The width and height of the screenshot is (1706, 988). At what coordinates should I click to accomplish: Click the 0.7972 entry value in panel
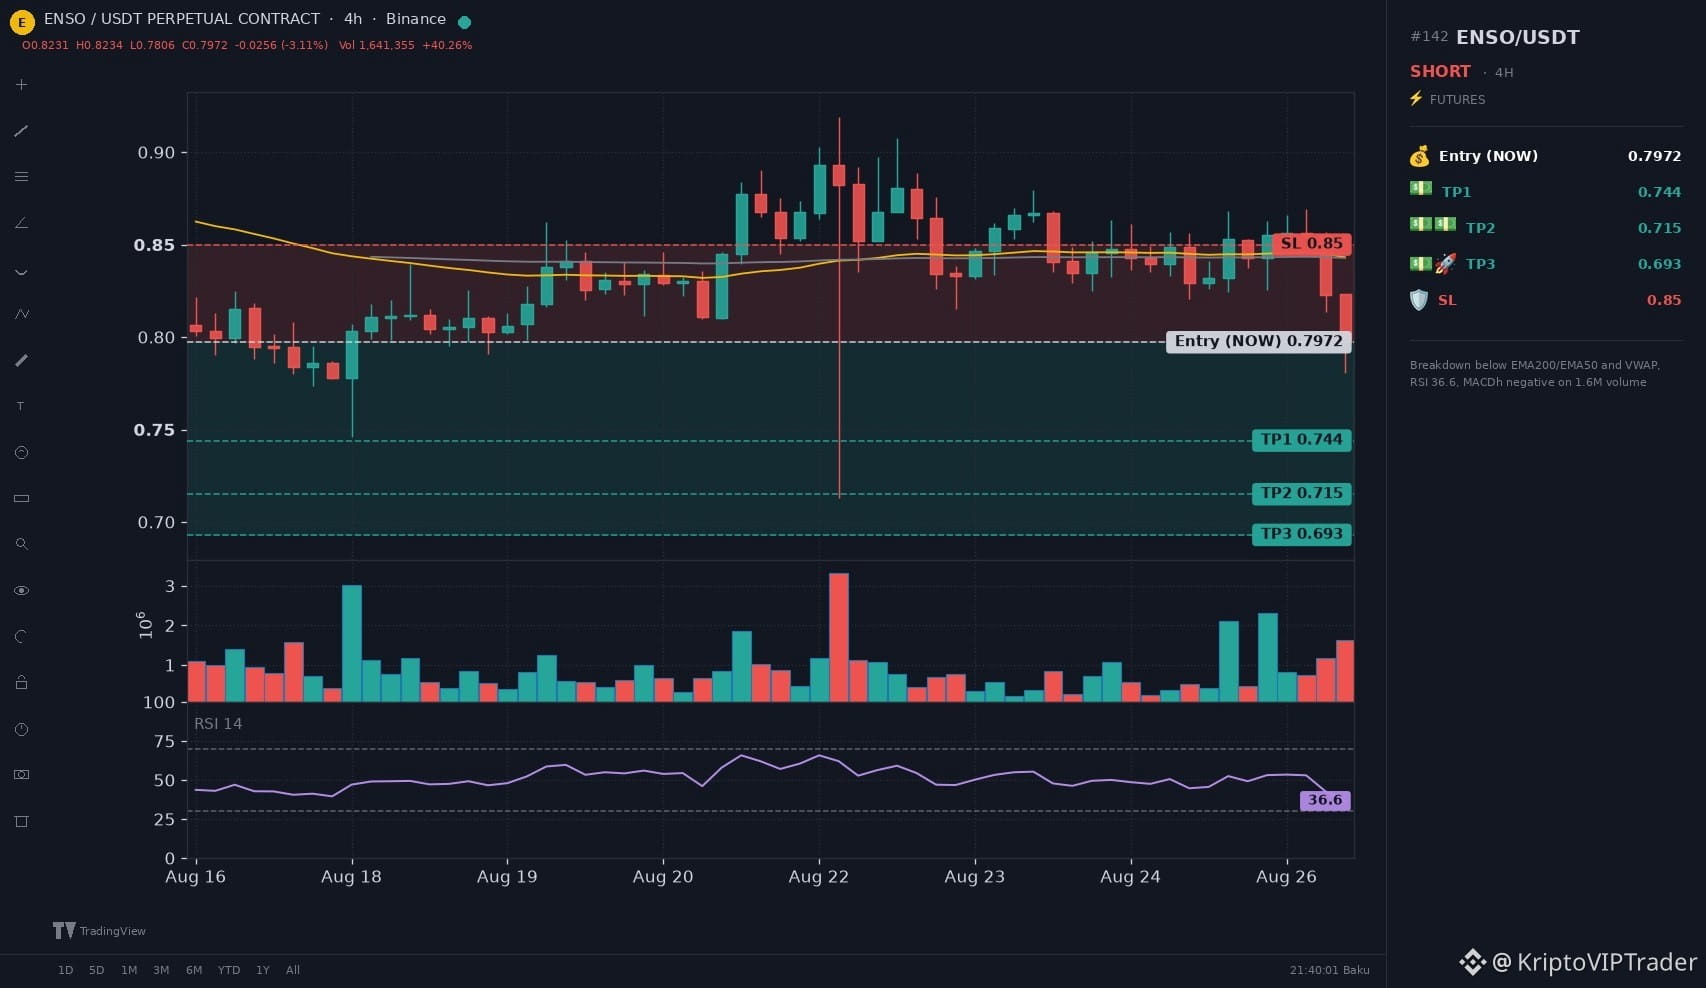(x=1654, y=156)
